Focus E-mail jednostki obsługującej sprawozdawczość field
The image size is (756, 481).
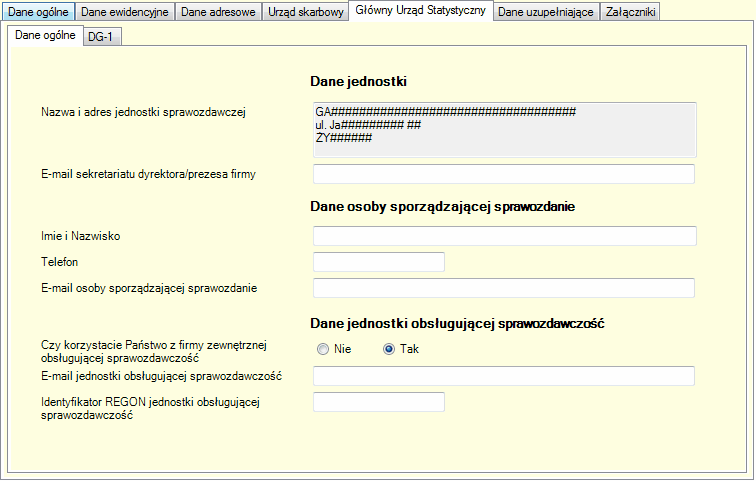[x=504, y=376]
